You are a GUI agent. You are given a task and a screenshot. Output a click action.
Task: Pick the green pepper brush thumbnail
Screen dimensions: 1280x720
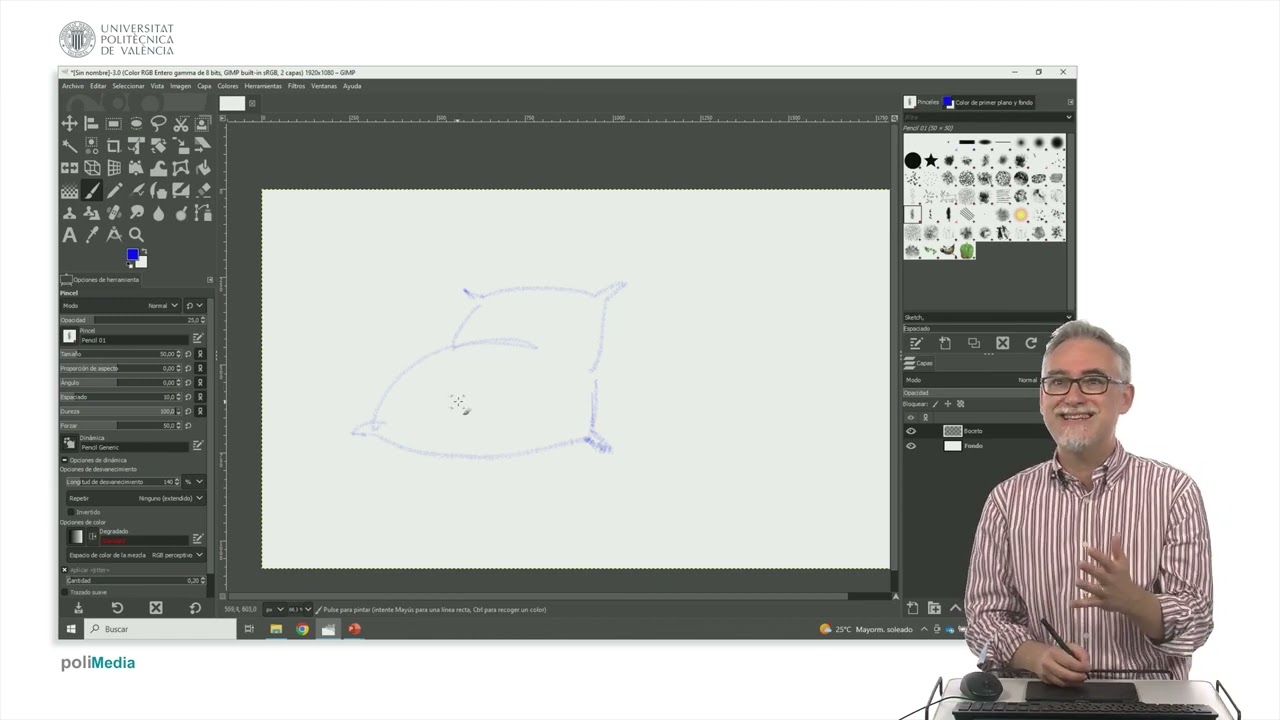pyautogui.click(x=967, y=250)
